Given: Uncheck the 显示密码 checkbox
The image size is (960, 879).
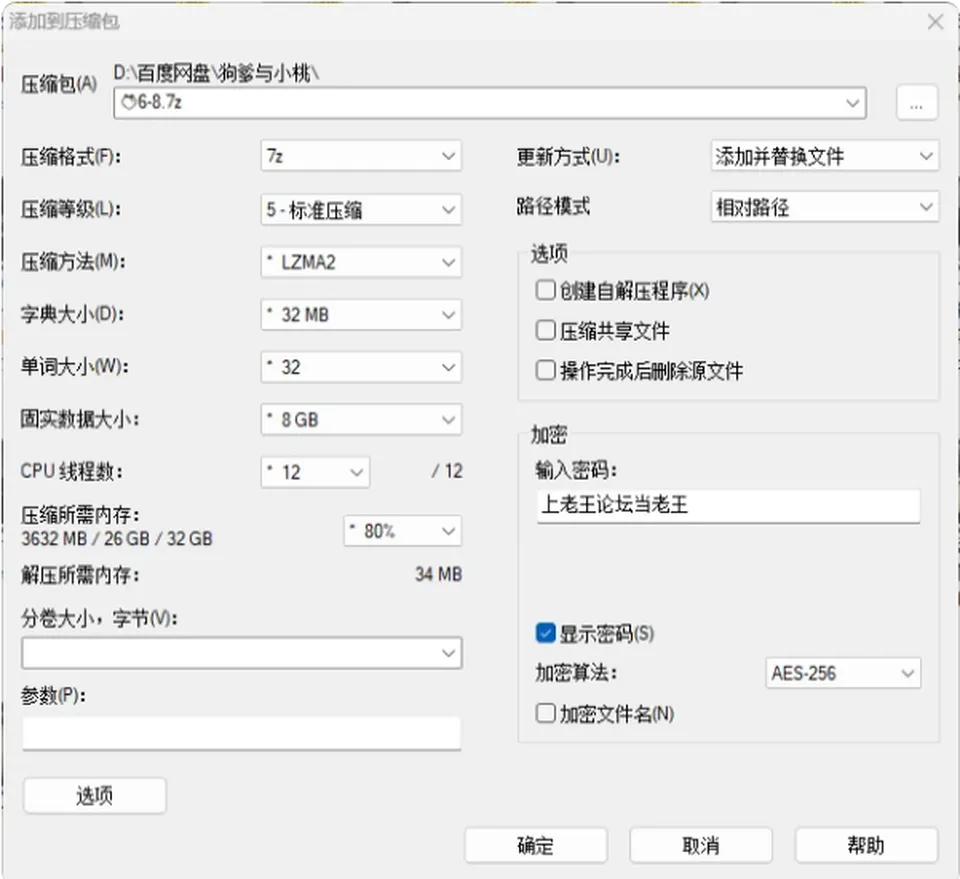Looking at the screenshot, I should pyautogui.click(x=545, y=633).
